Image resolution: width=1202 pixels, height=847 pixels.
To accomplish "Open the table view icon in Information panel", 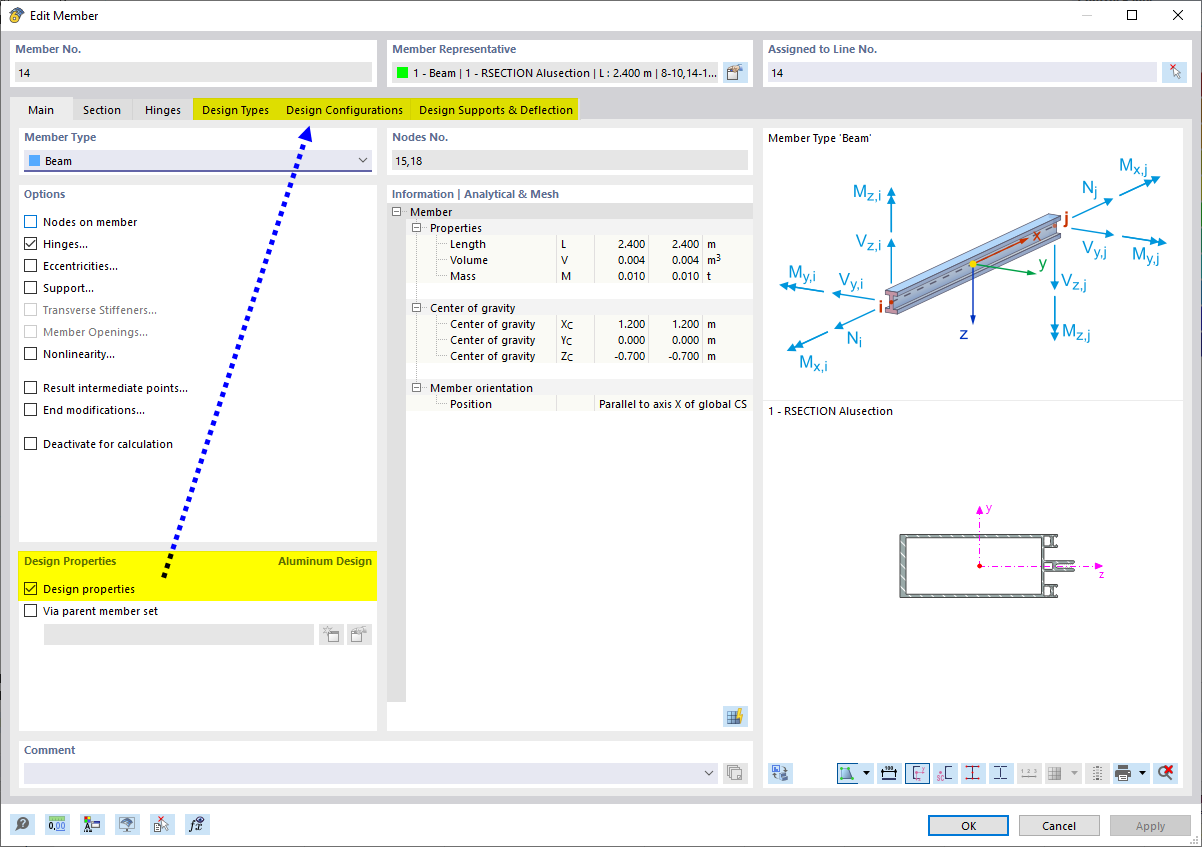I will click(735, 716).
